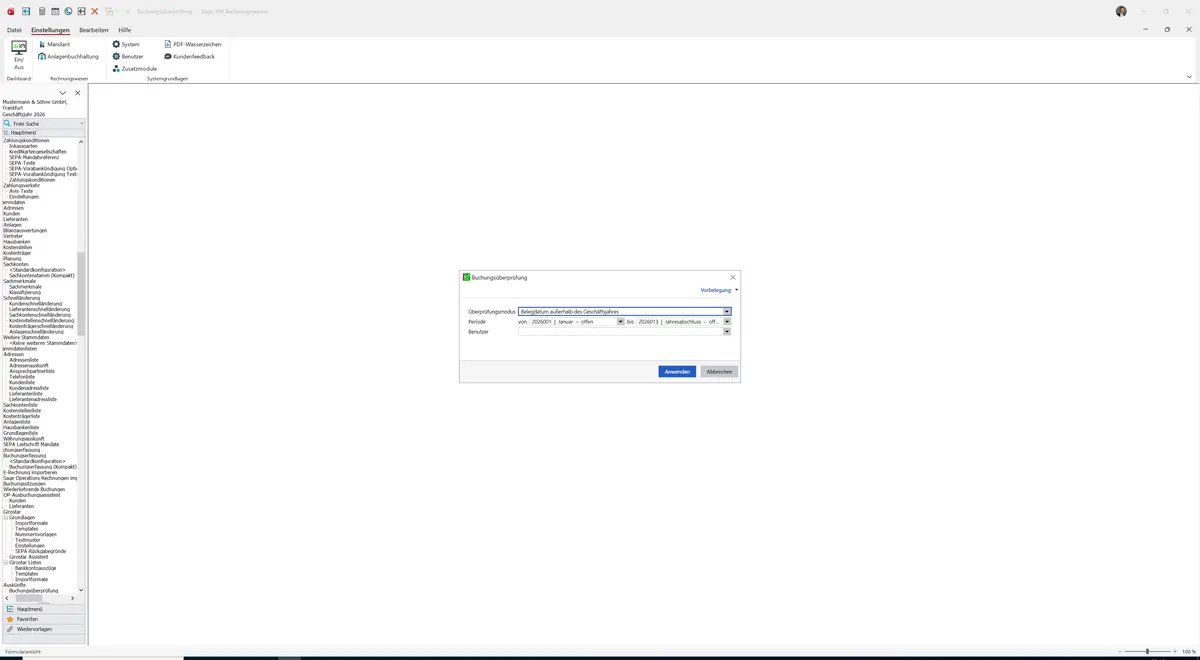Open the Überprüfungsmodus dropdown
1200x660 pixels.
[727, 312]
